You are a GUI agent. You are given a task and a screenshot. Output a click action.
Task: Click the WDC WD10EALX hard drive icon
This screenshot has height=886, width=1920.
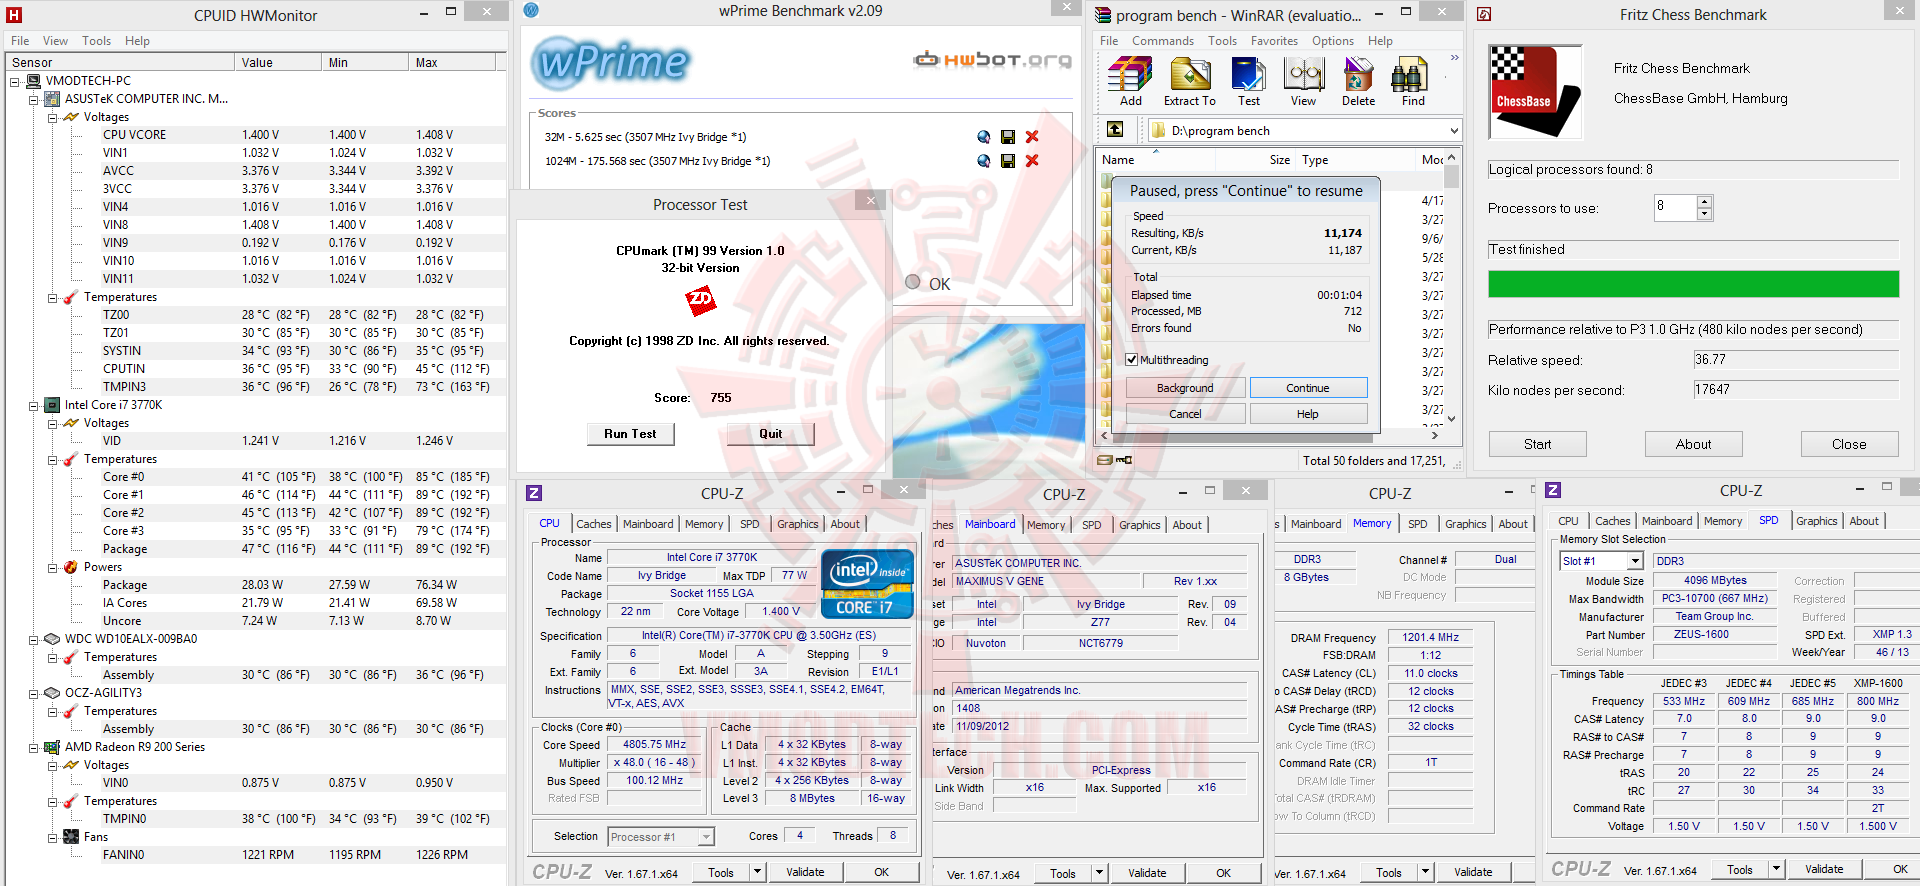(53, 639)
